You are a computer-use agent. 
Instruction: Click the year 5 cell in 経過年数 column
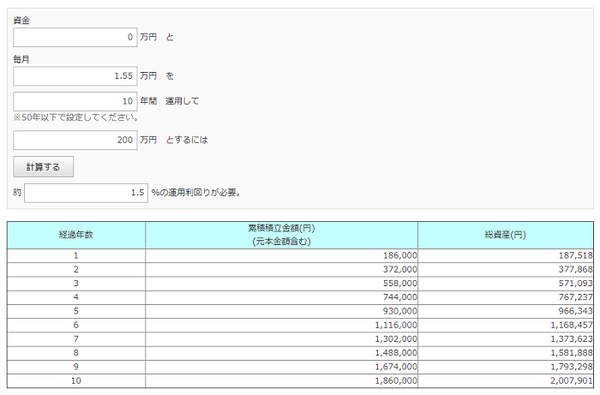click(x=76, y=311)
